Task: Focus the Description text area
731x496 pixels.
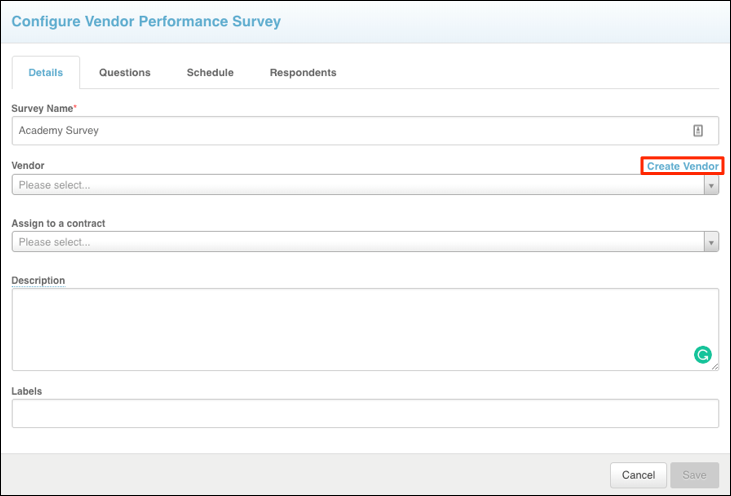Action: [x=350, y=329]
